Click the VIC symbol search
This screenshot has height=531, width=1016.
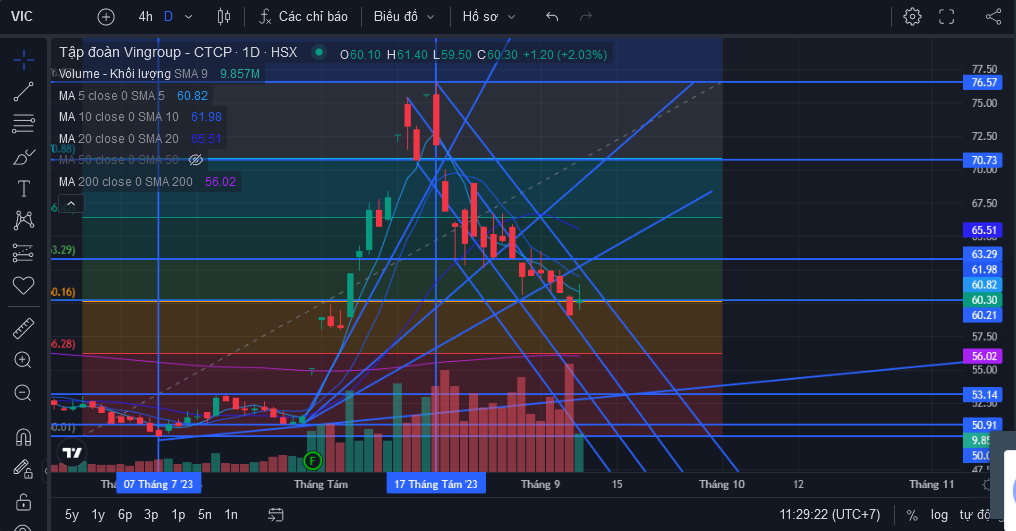pyautogui.click(x=21, y=16)
